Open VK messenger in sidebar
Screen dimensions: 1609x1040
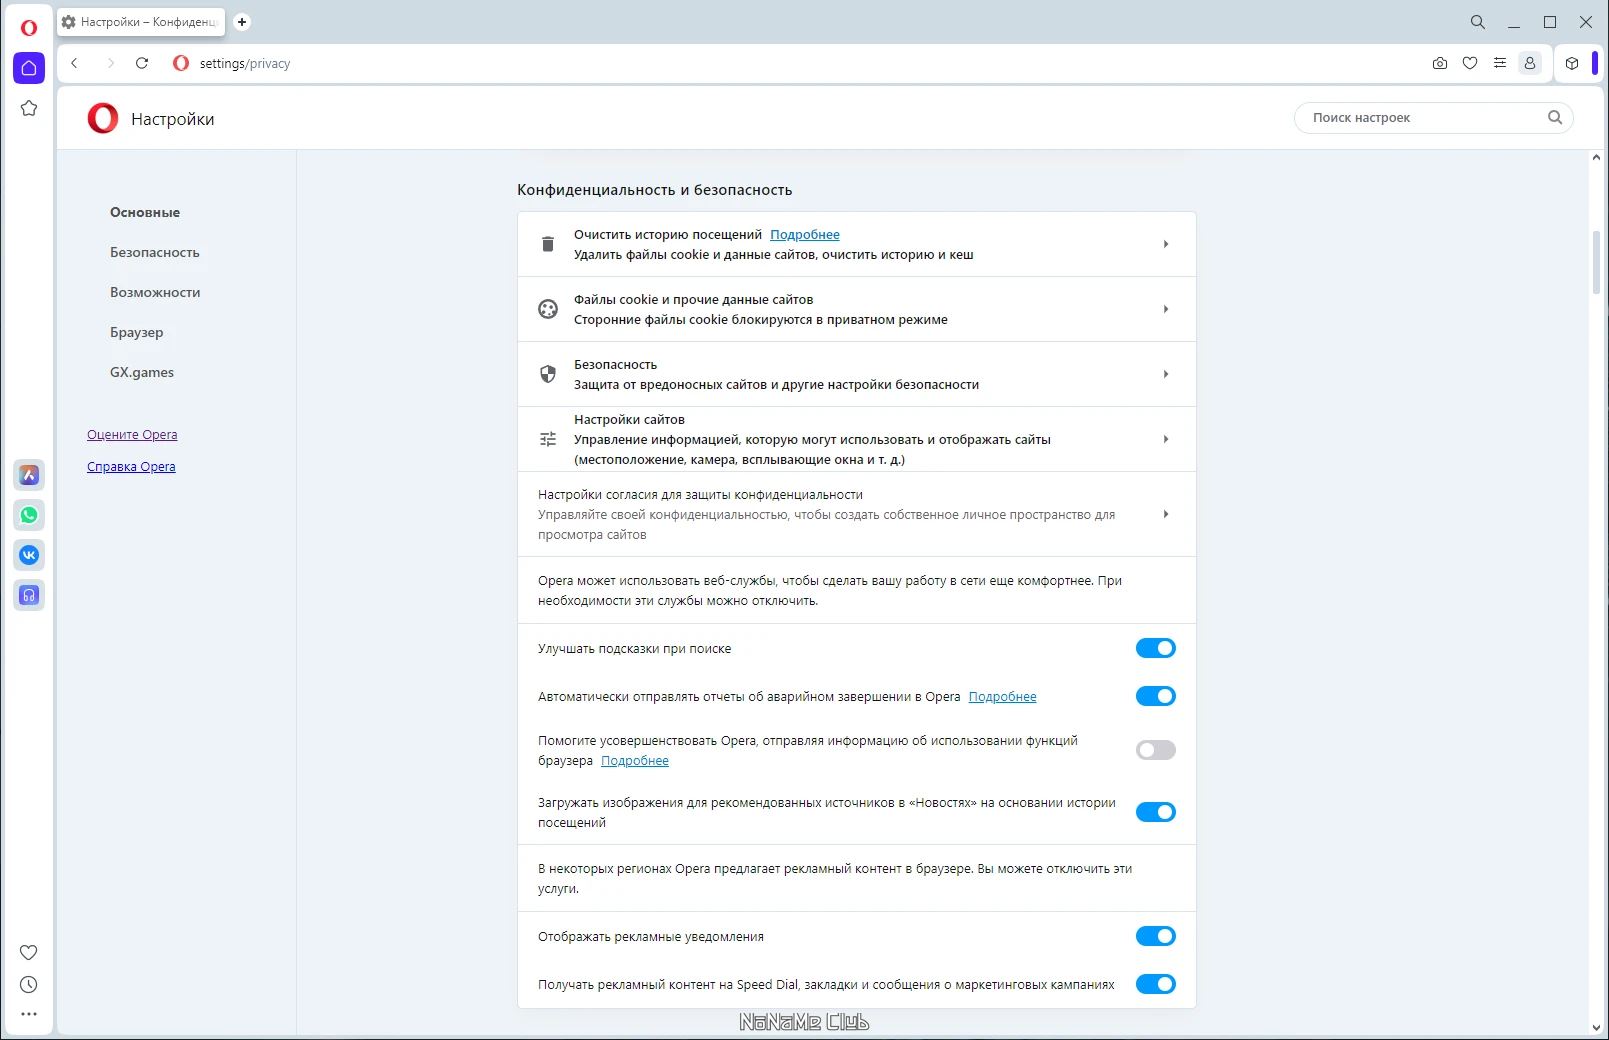[29, 555]
